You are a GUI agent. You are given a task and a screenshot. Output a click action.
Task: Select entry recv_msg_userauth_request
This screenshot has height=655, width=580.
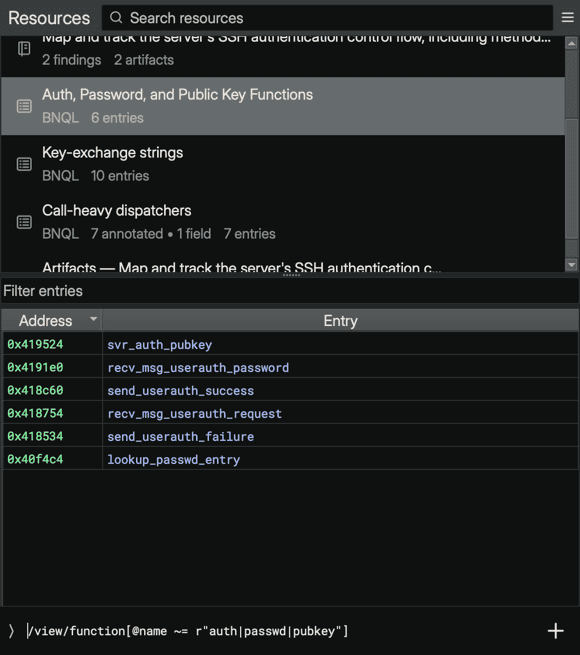coord(194,414)
